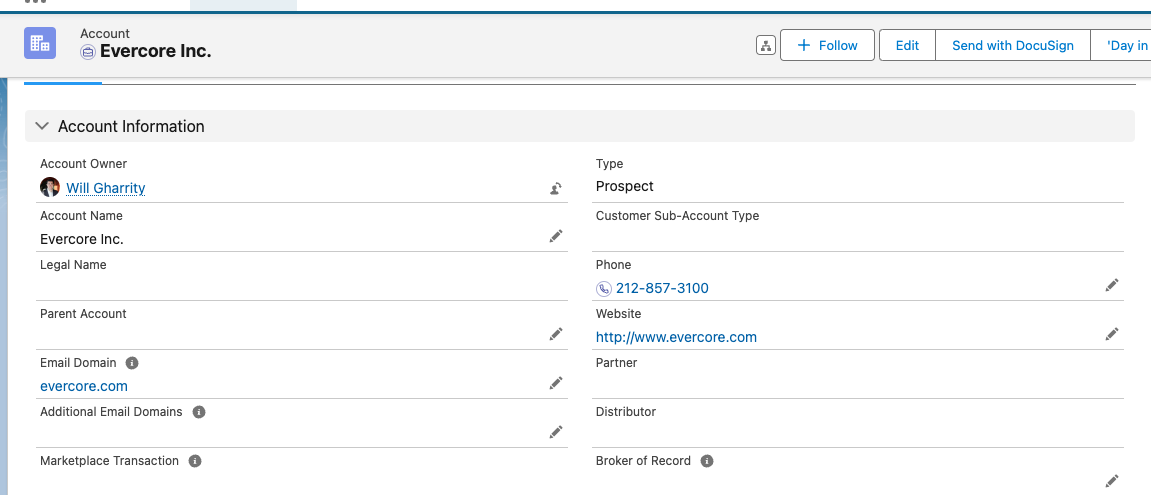Edit Broker of Record pencil icon
This screenshot has width=1151, height=495.
[1111, 481]
